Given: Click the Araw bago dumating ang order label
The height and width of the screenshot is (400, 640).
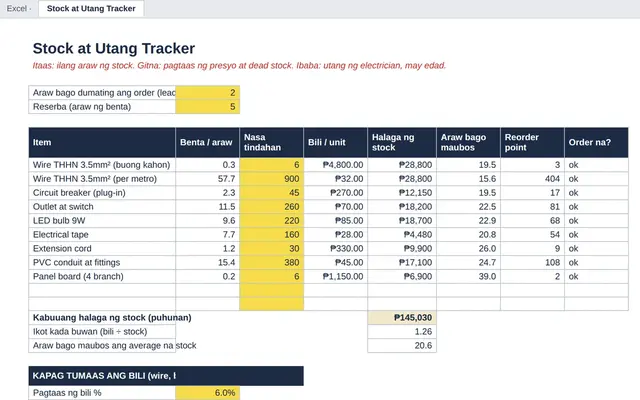Looking at the screenshot, I should (102, 93).
